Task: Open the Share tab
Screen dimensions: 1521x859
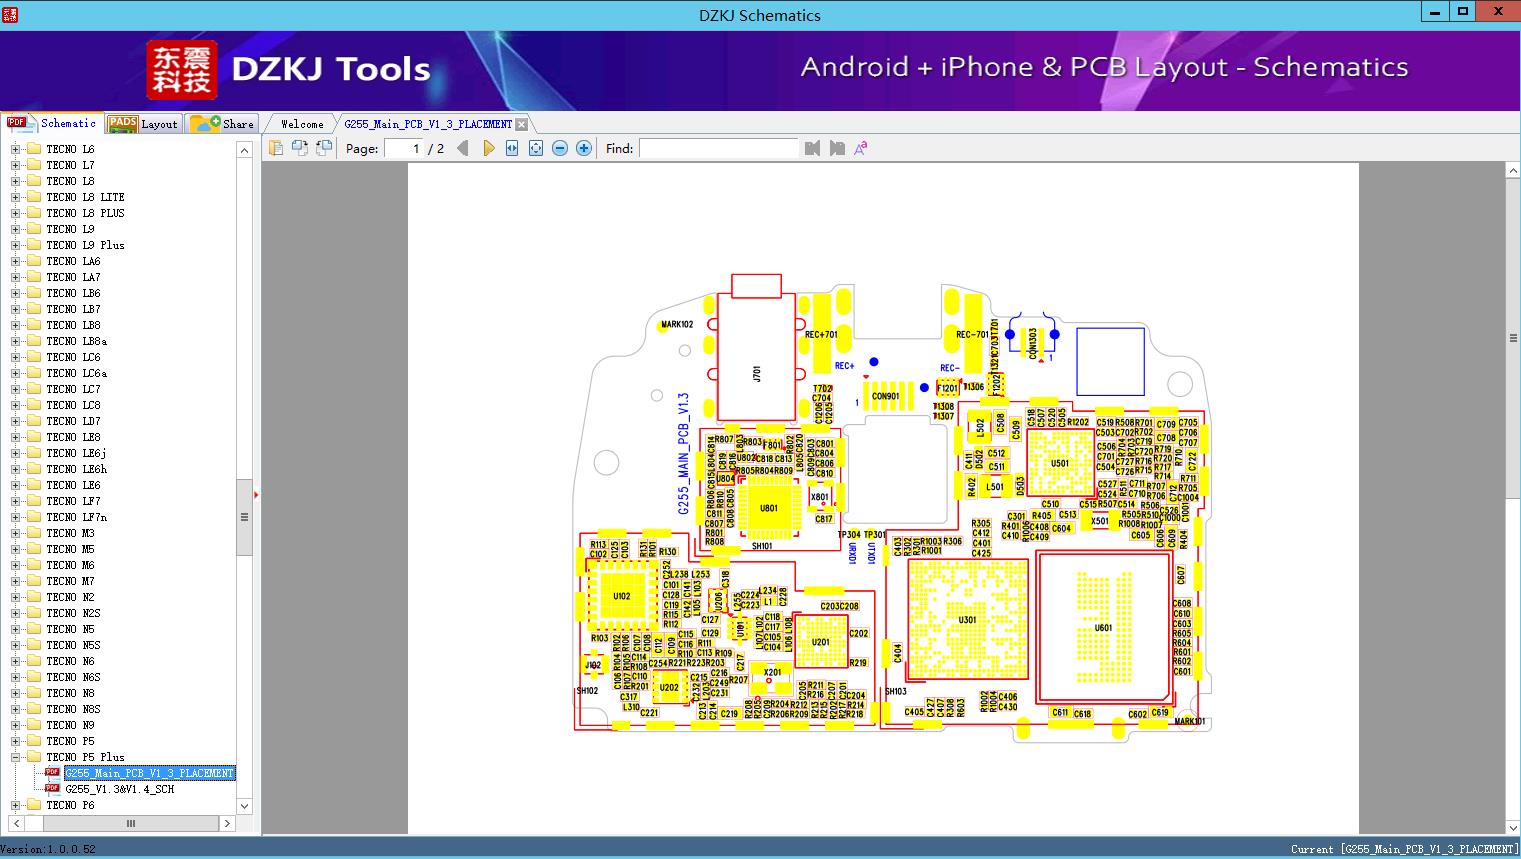Action: 222,124
